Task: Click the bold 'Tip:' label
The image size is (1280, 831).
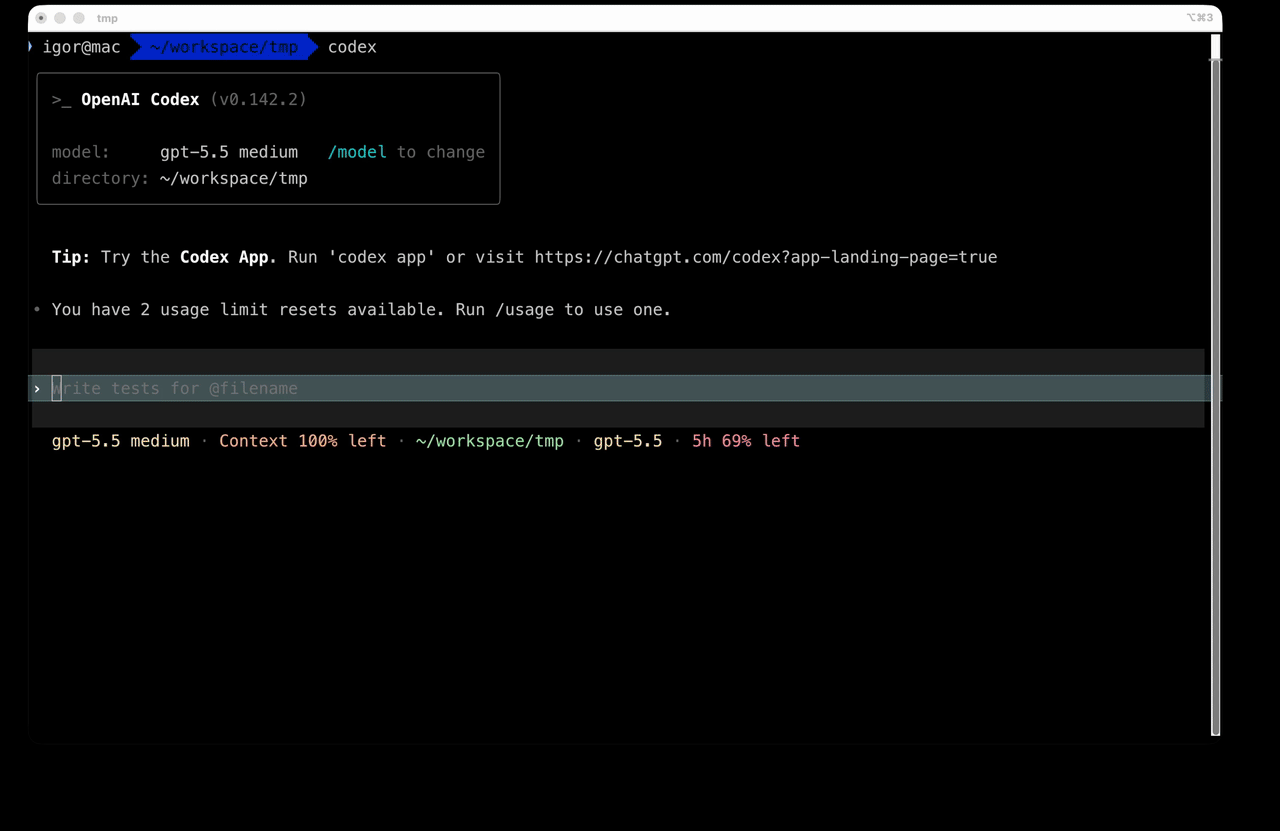Action: (x=71, y=257)
